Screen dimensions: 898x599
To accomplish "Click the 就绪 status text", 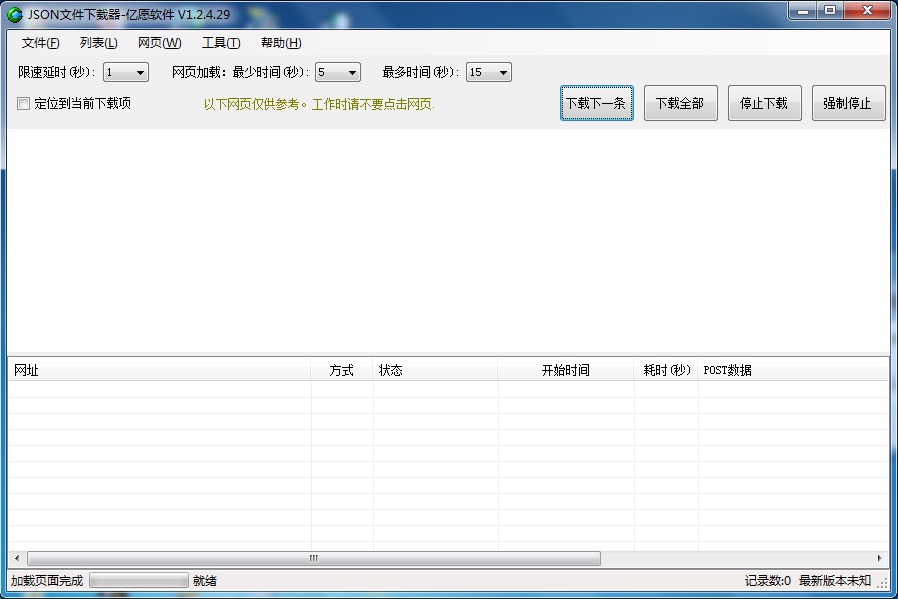I will point(204,581).
